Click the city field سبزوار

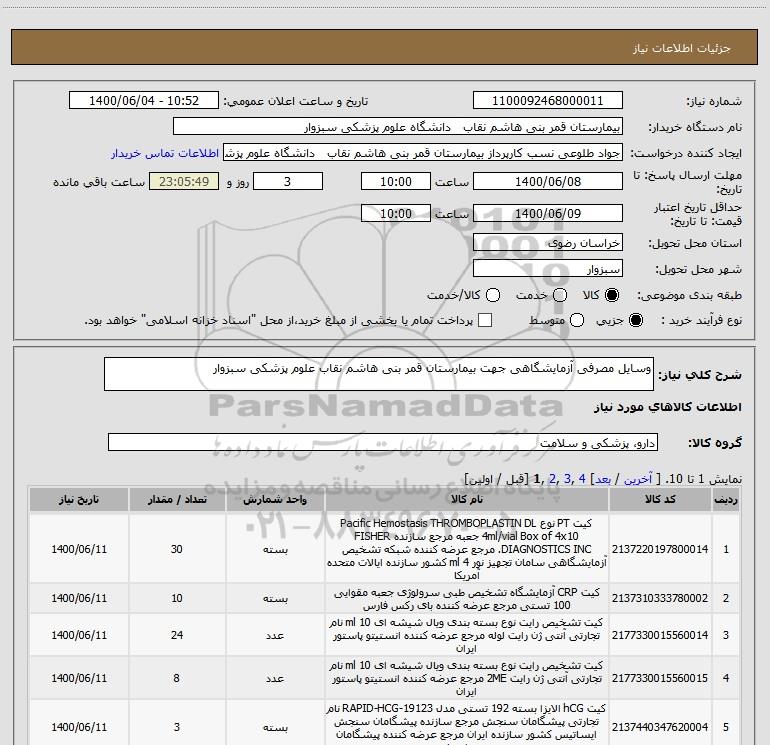pyautogui.click(x=548, y=268)
